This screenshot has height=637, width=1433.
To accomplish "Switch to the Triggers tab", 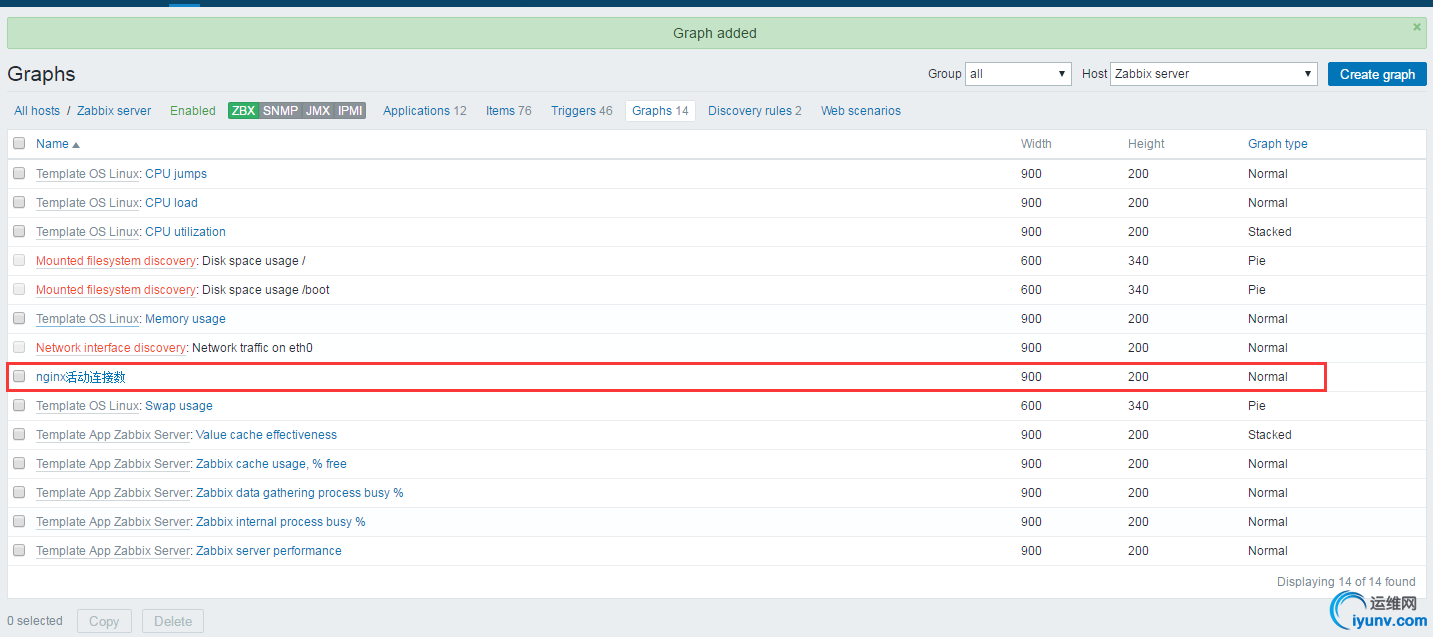I will 581,111.
